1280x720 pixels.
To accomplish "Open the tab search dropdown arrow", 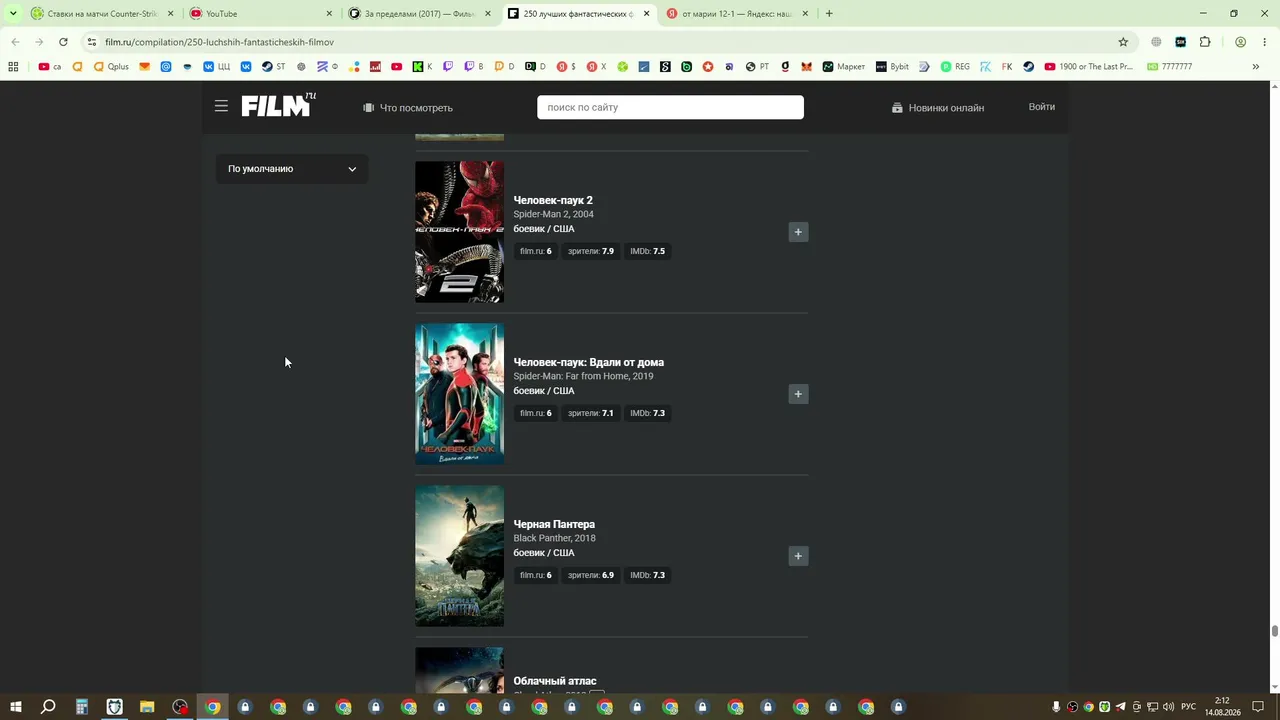I will pos(13,14).
